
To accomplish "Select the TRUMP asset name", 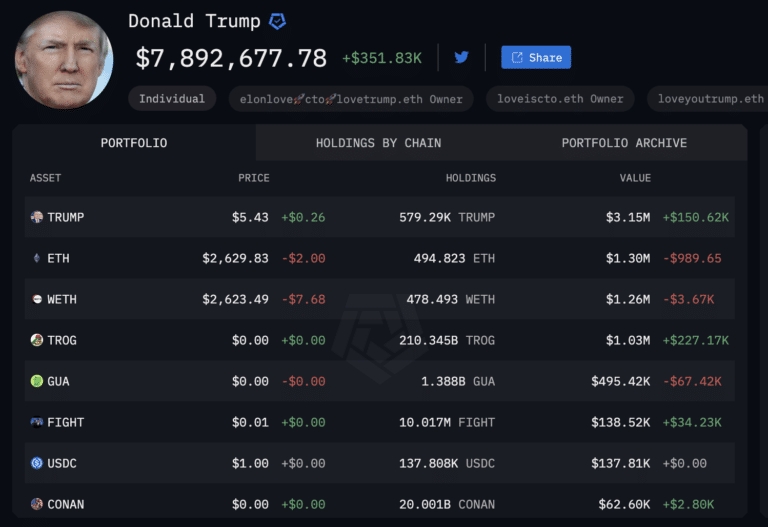I will [66, 217].
